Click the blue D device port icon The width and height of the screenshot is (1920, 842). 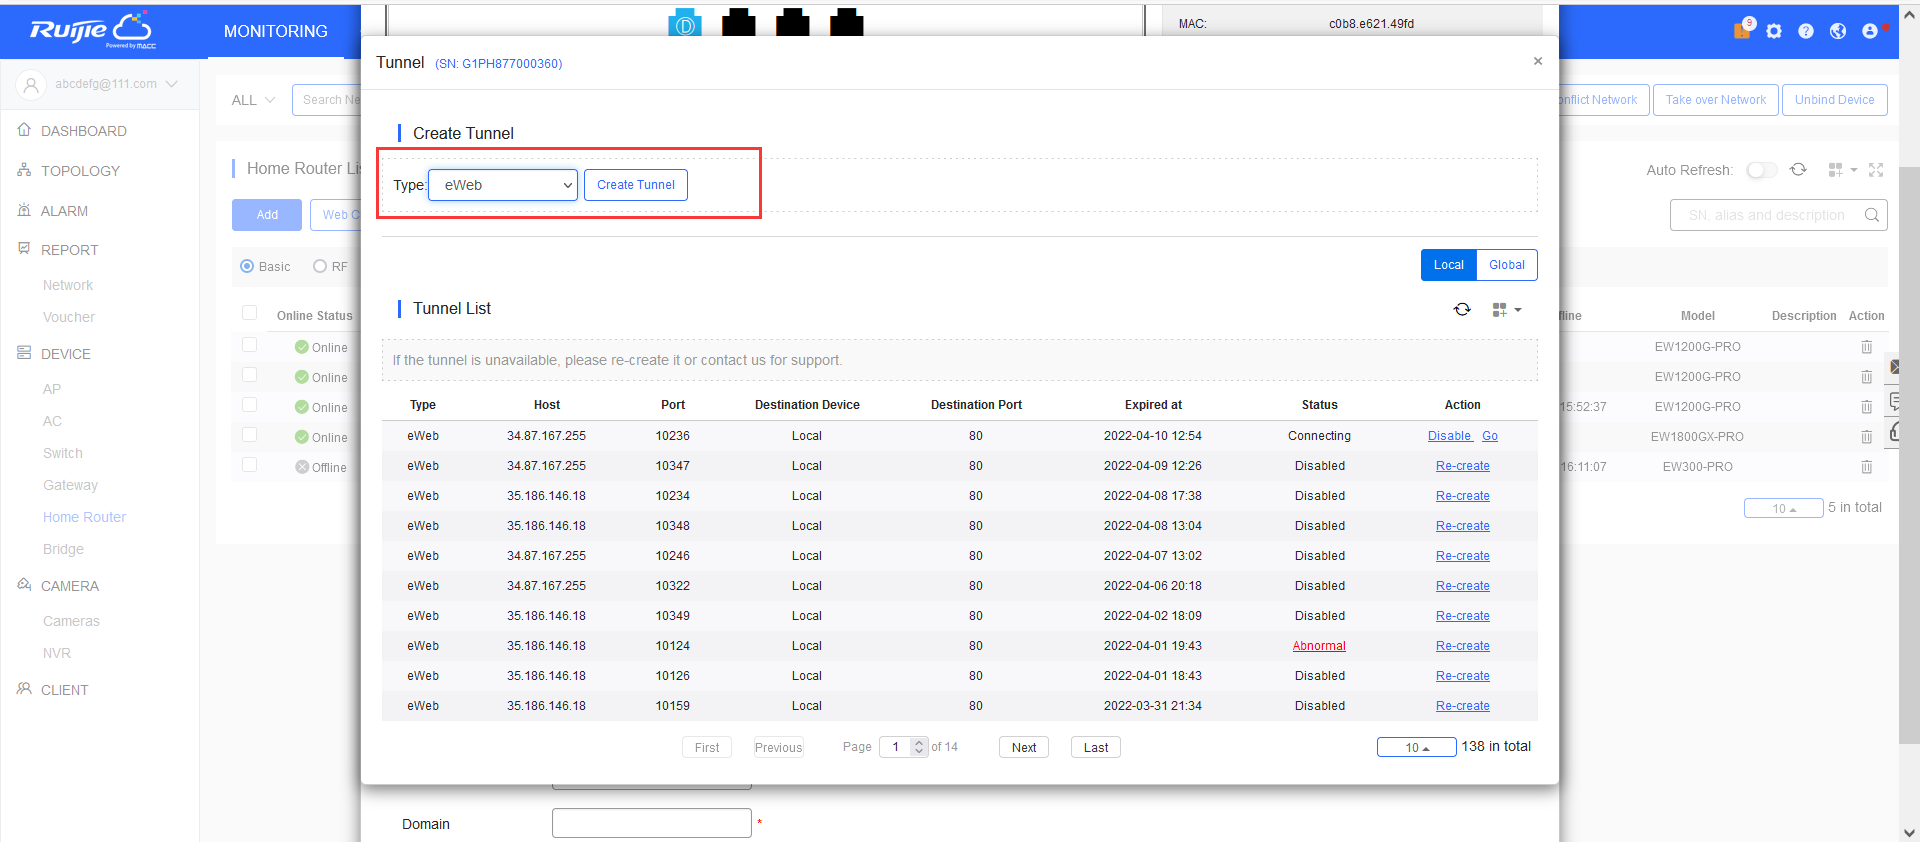click(685, 23)
